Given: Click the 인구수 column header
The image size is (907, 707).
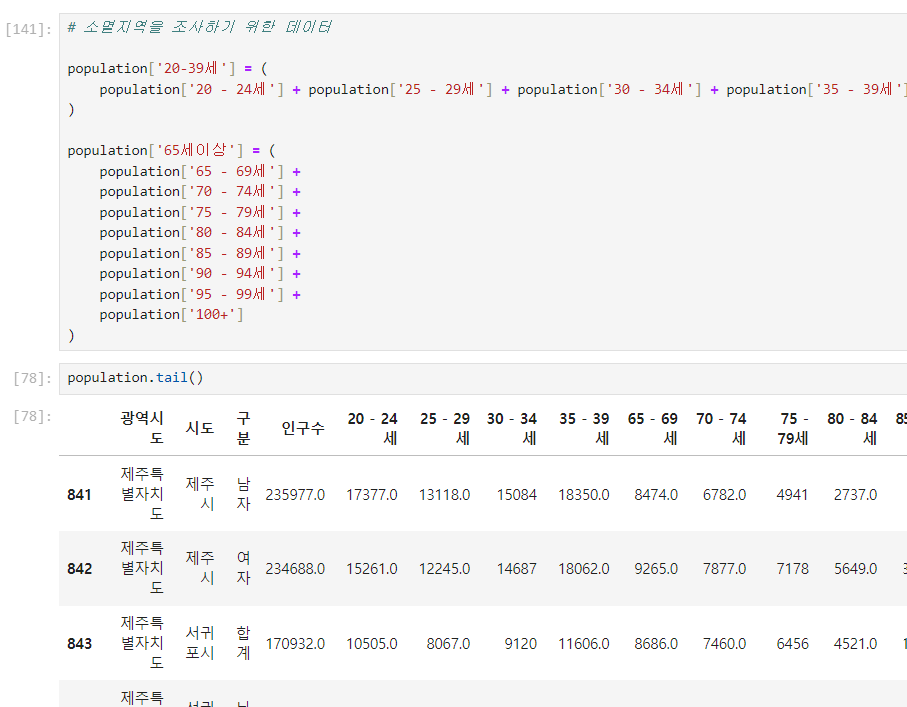Looking at the screenshot, I should [303, 428].
